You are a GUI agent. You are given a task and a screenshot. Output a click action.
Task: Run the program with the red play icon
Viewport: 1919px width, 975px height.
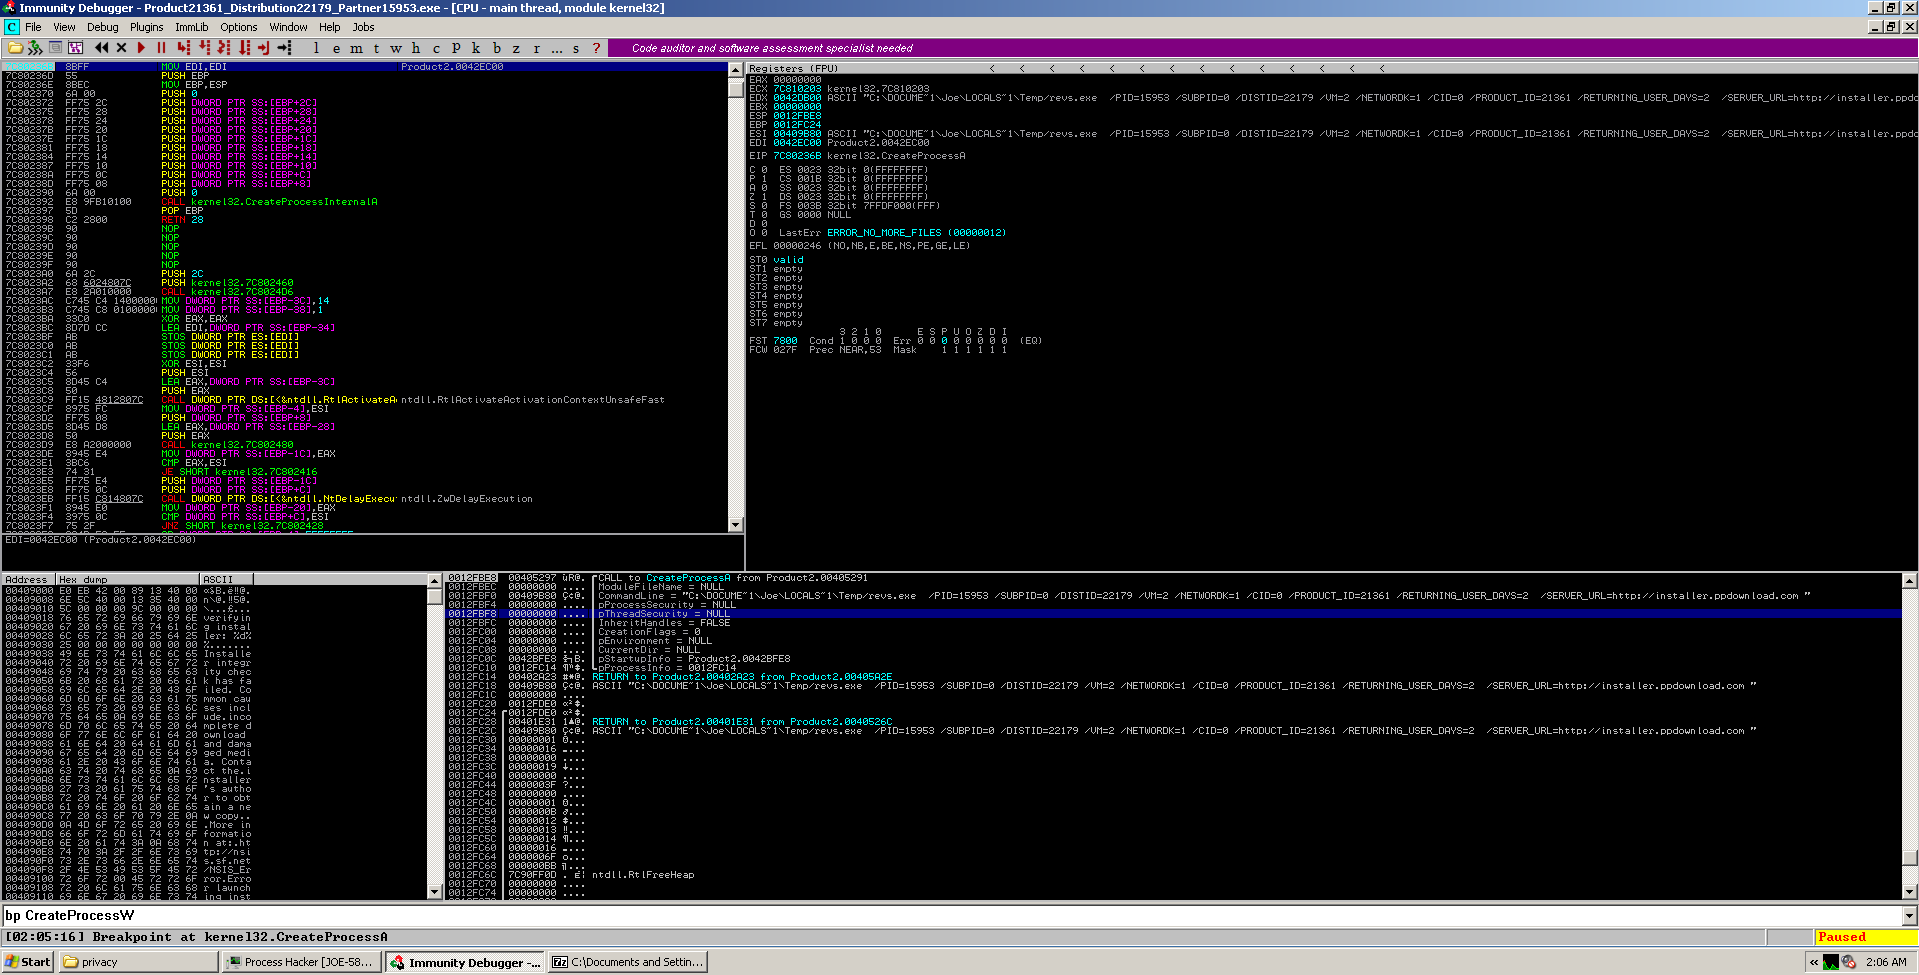[141, 48]
